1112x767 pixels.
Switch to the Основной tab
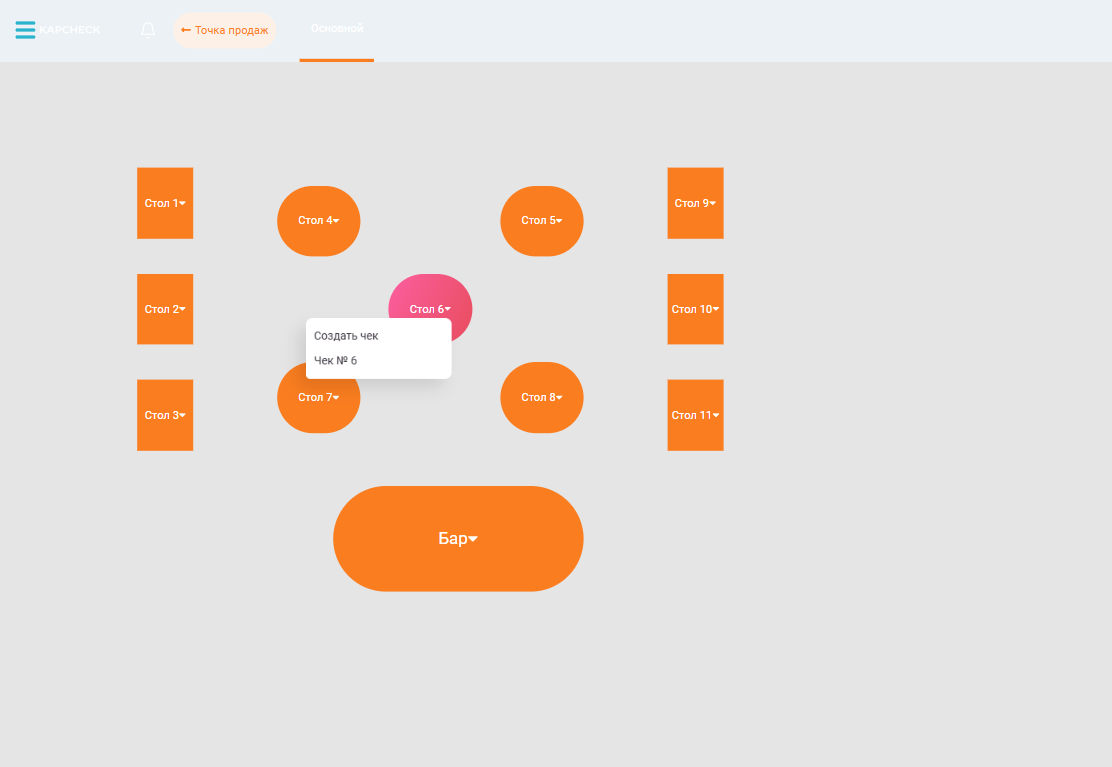coord(337,29)
